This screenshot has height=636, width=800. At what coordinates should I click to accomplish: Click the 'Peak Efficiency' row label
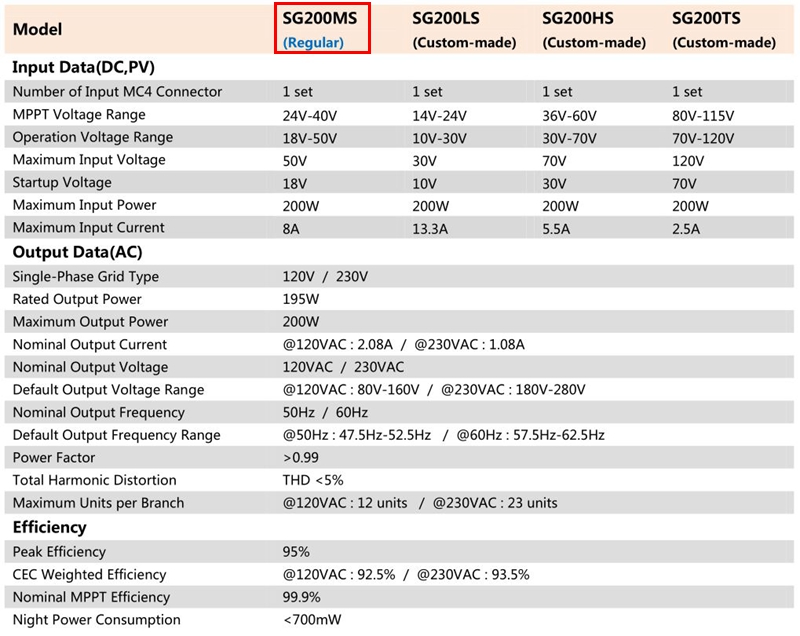click(x=59, y=552)
